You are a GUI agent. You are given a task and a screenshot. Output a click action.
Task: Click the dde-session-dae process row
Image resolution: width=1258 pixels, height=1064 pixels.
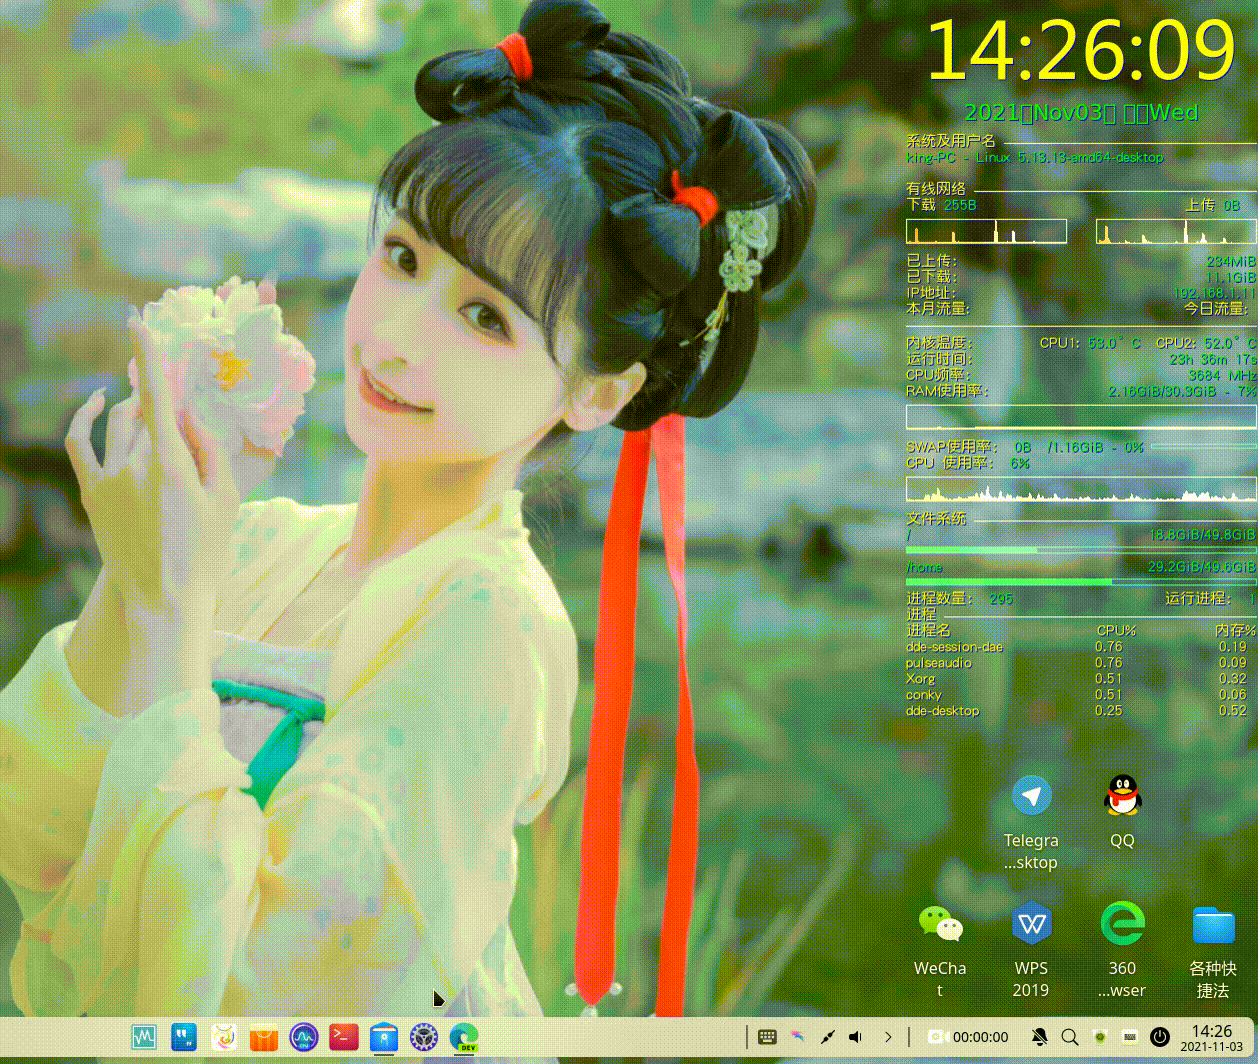(1077, 647)
